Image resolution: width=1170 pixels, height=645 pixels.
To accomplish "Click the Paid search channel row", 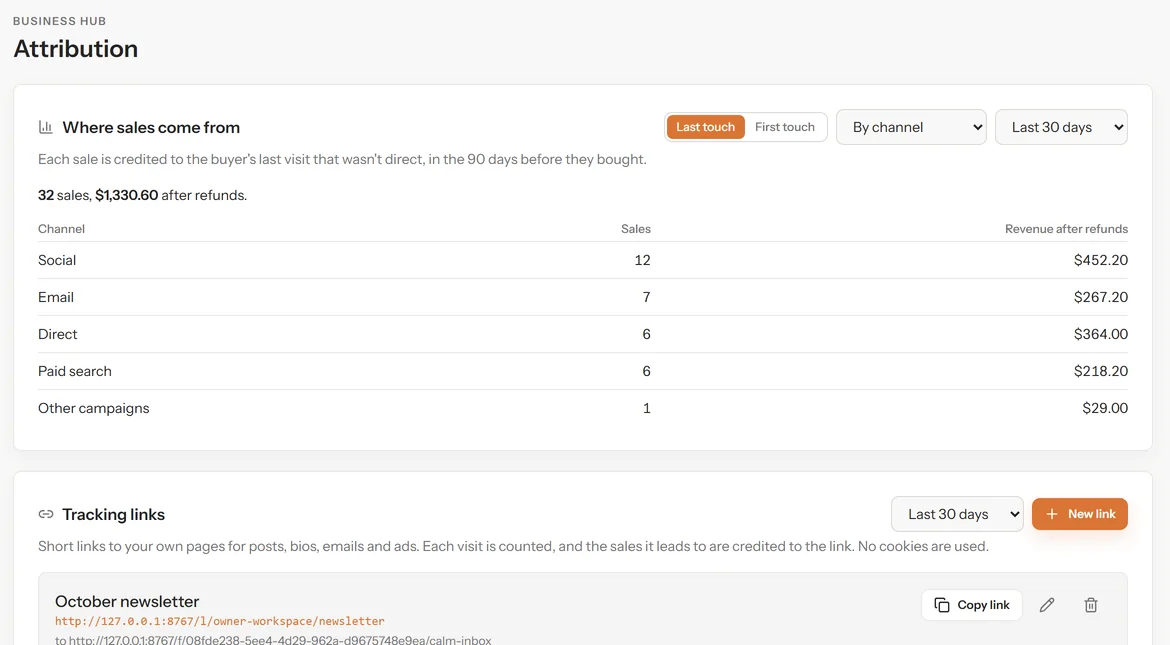I will point(583,371).
